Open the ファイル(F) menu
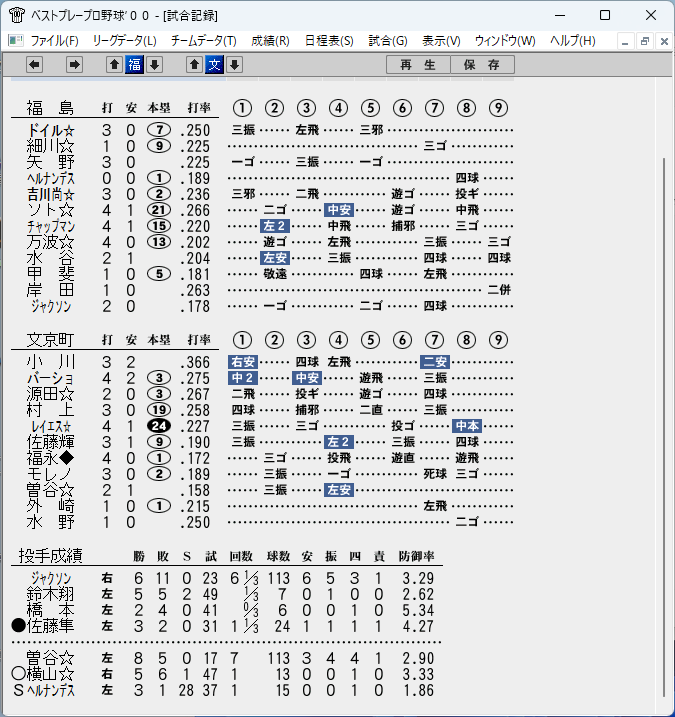This screenshot has width=675, height=717. tap(54, 41)
